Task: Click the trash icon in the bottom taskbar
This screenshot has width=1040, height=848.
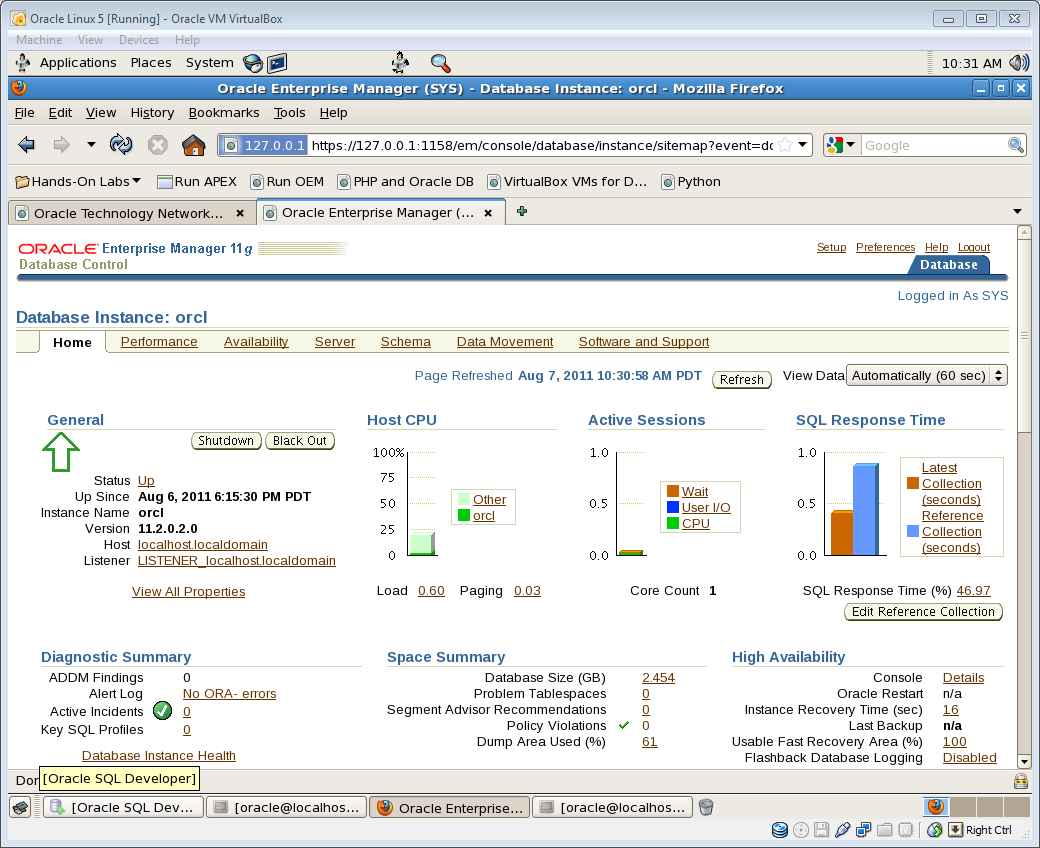Action: pos(706,807)
